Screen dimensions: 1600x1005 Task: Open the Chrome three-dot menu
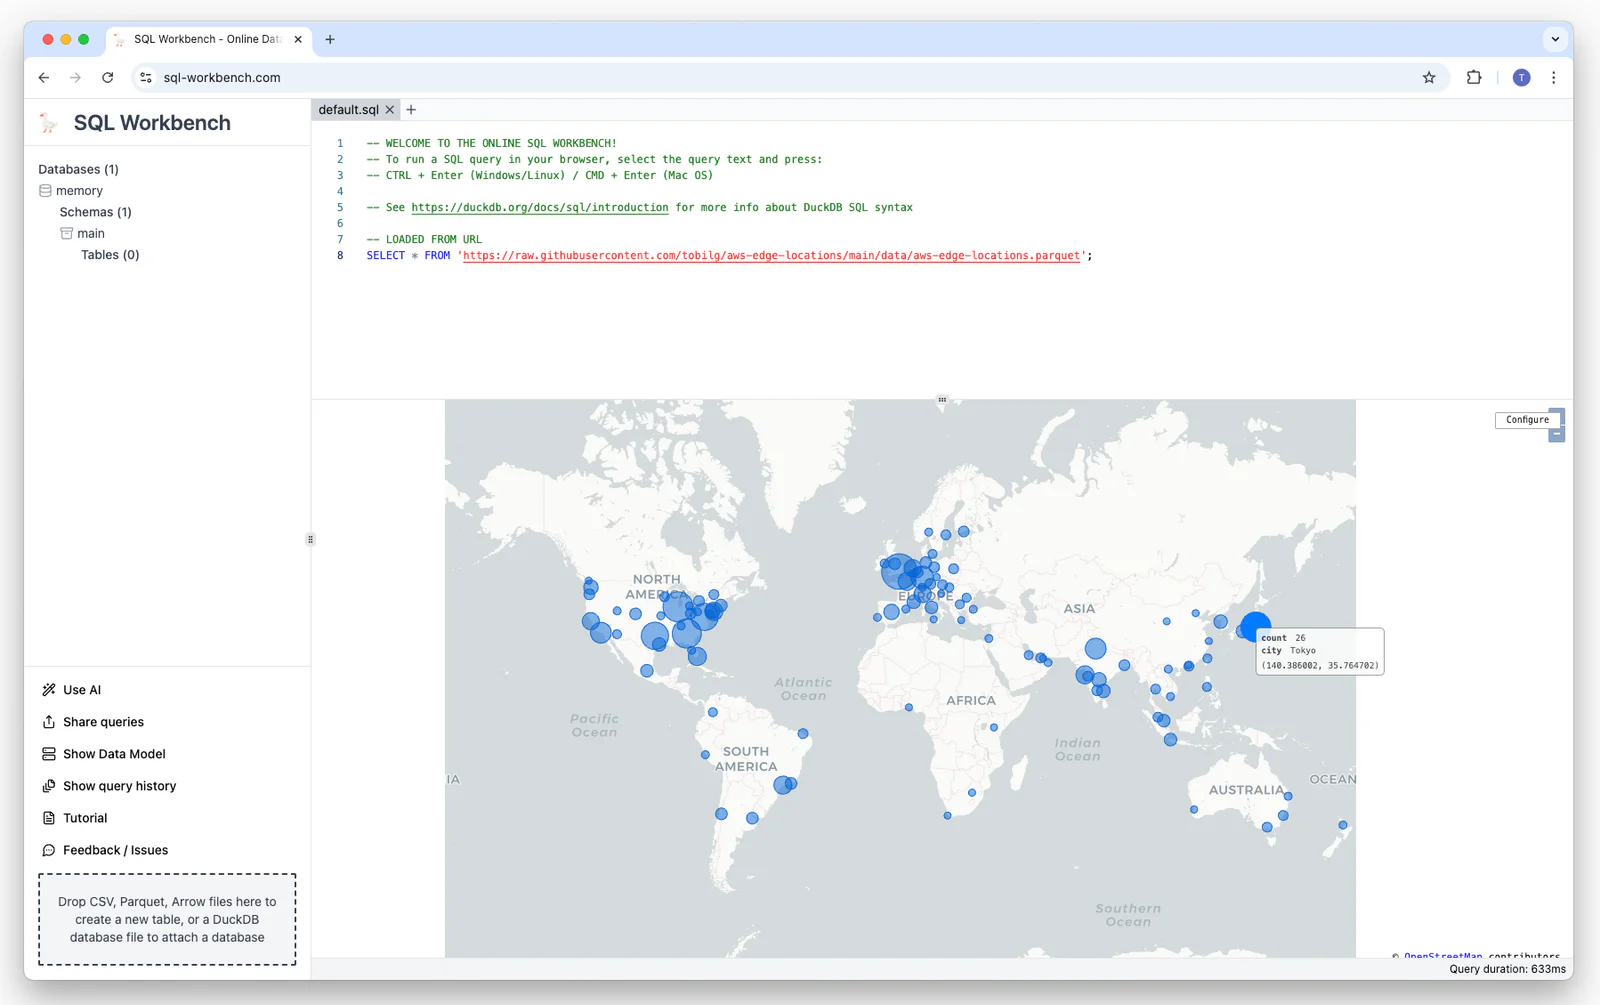click(1553, 78)
